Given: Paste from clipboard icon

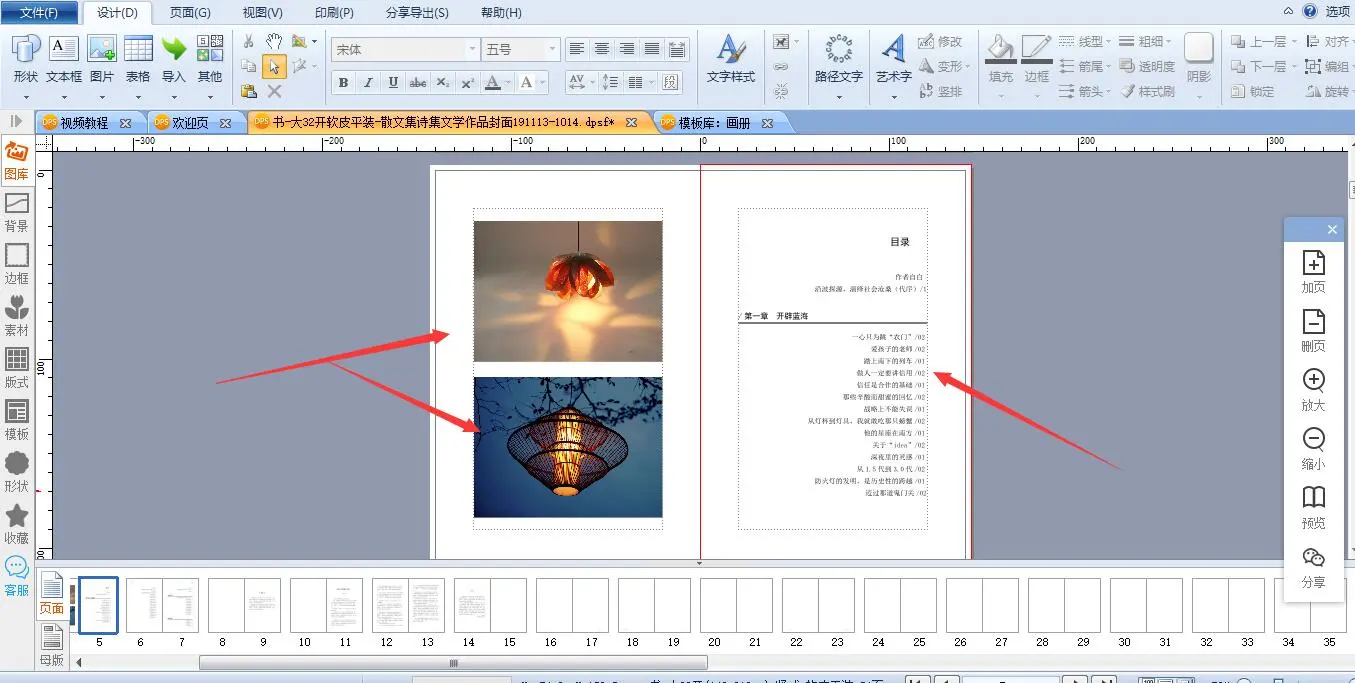Looking at the screenshot, I should click(249, 91).
